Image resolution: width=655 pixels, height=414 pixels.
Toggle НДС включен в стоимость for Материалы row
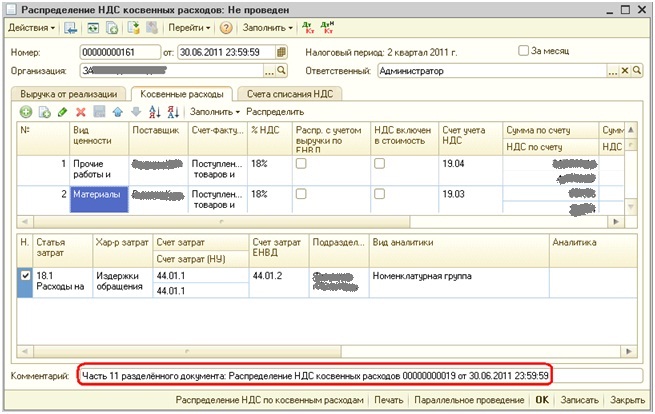[380, 192]
